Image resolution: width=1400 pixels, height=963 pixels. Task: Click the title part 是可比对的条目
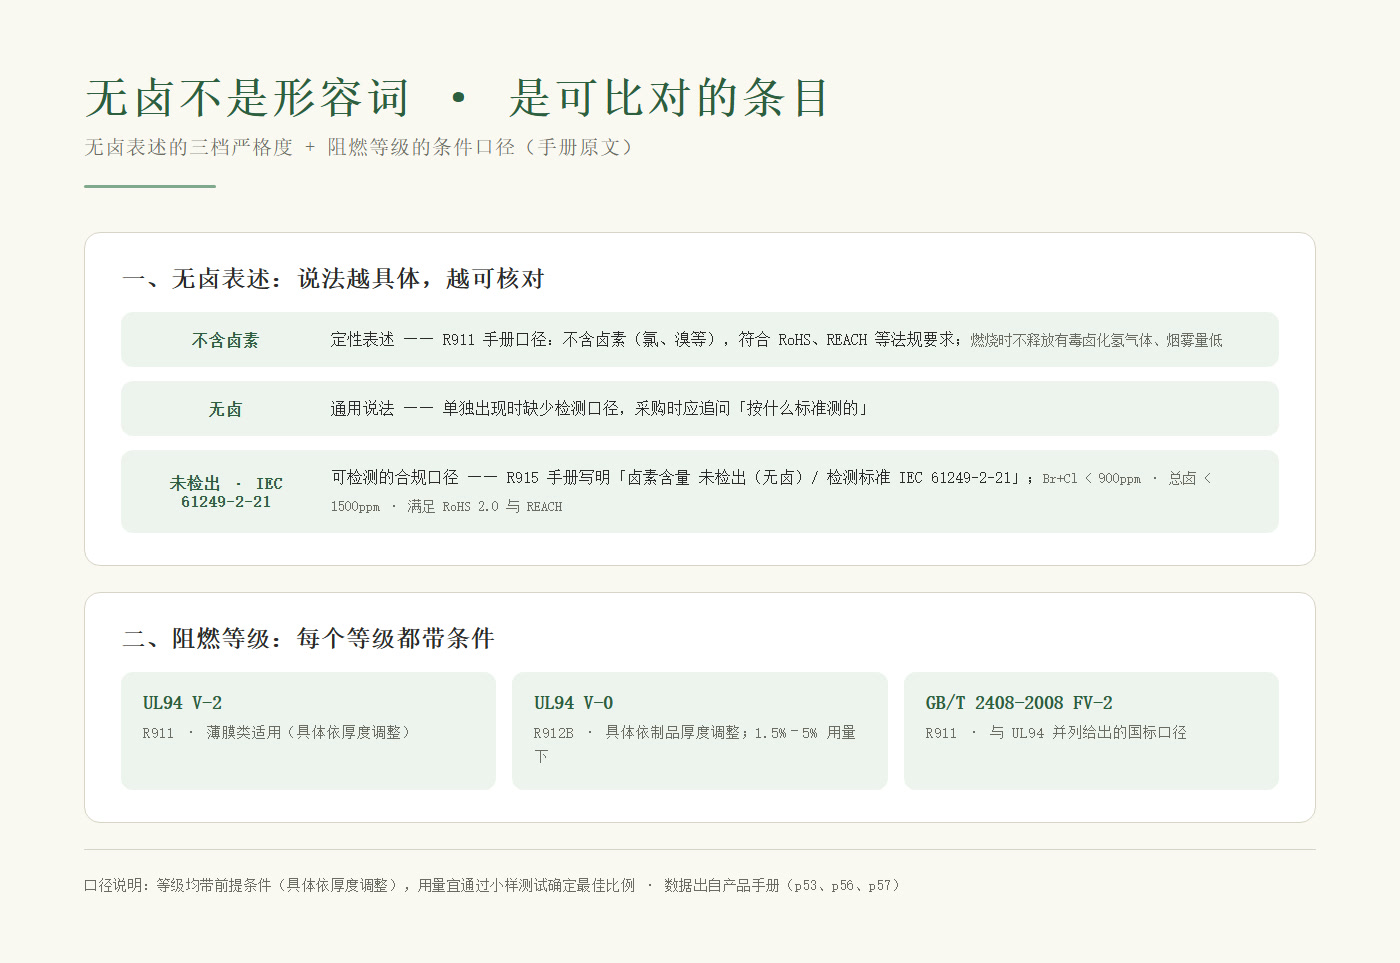pos(669,98)
